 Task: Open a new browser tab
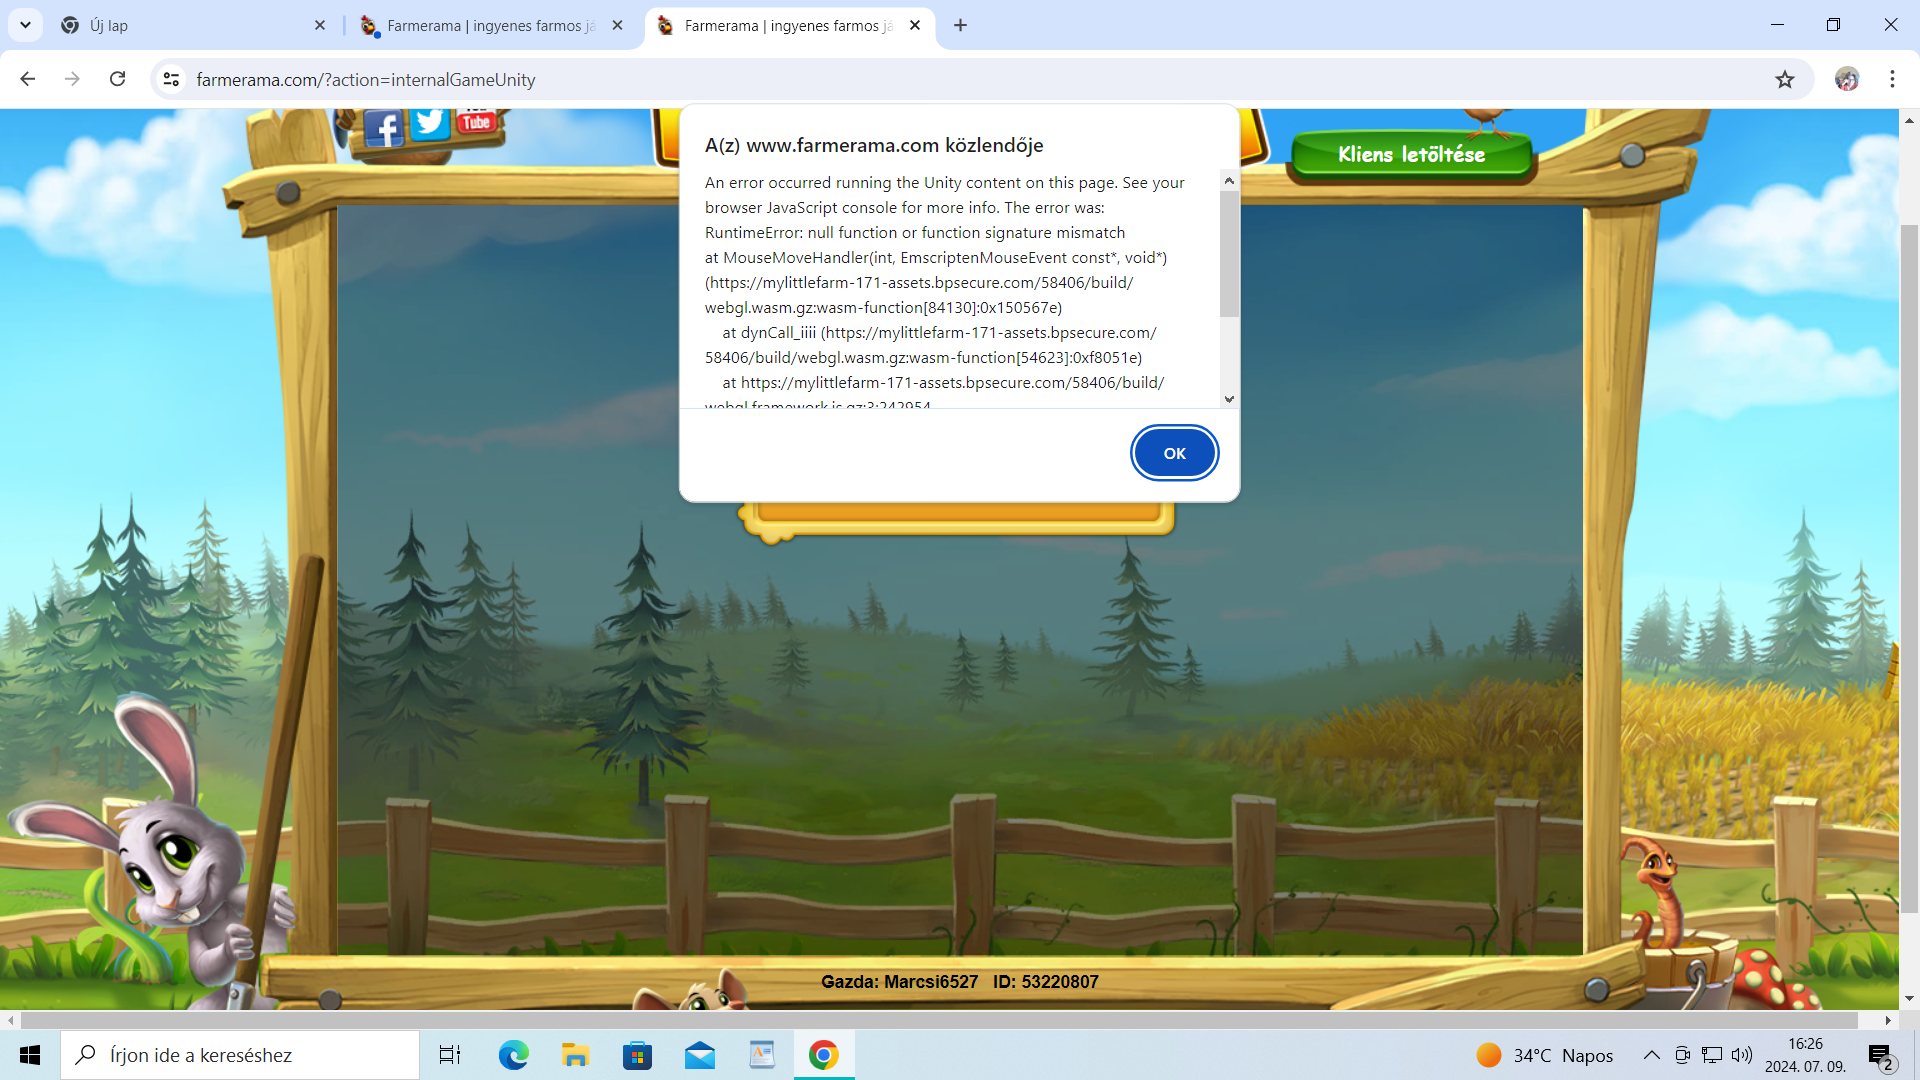tap(960, 25)
